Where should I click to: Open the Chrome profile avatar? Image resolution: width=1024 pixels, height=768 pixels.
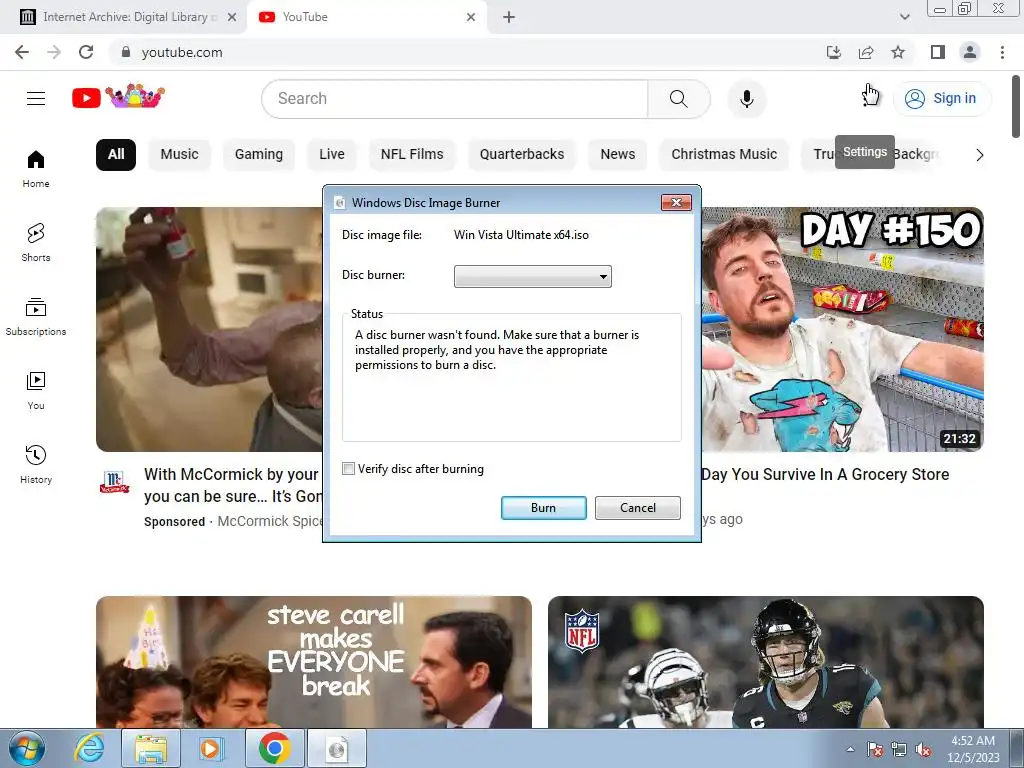(x=970, y=52)
